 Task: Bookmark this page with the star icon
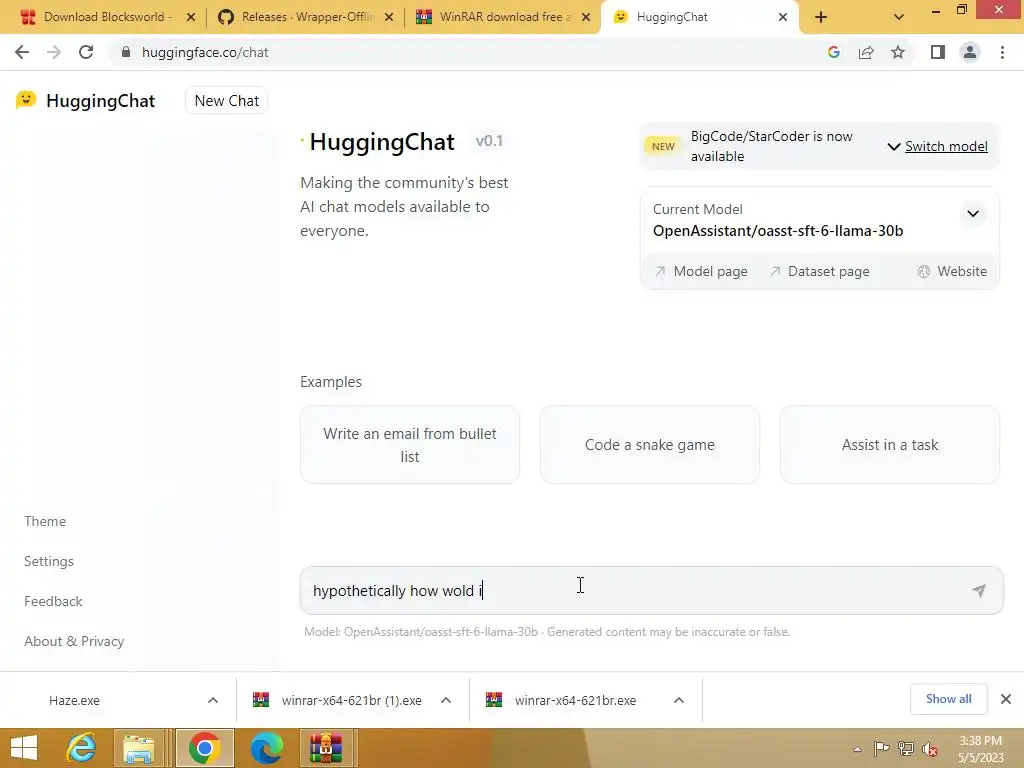(898, 52)
